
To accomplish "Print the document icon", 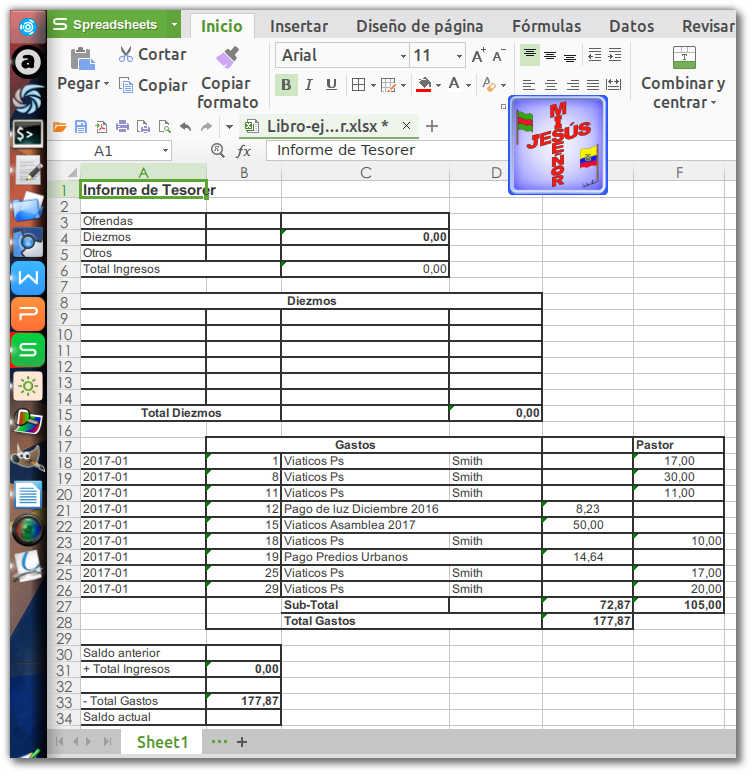I will click(x=122, y=127).
